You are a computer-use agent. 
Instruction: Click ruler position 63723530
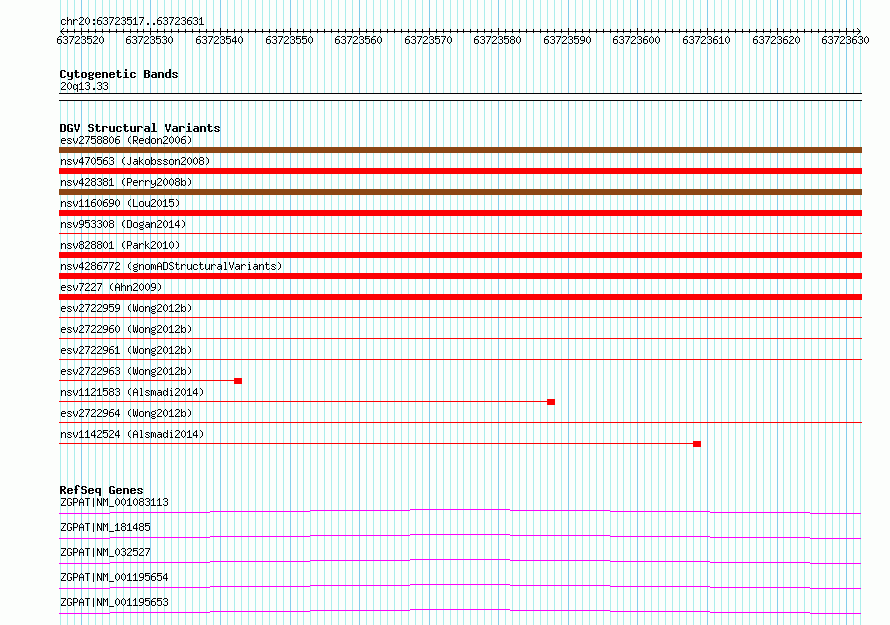[x=149, y=40]
